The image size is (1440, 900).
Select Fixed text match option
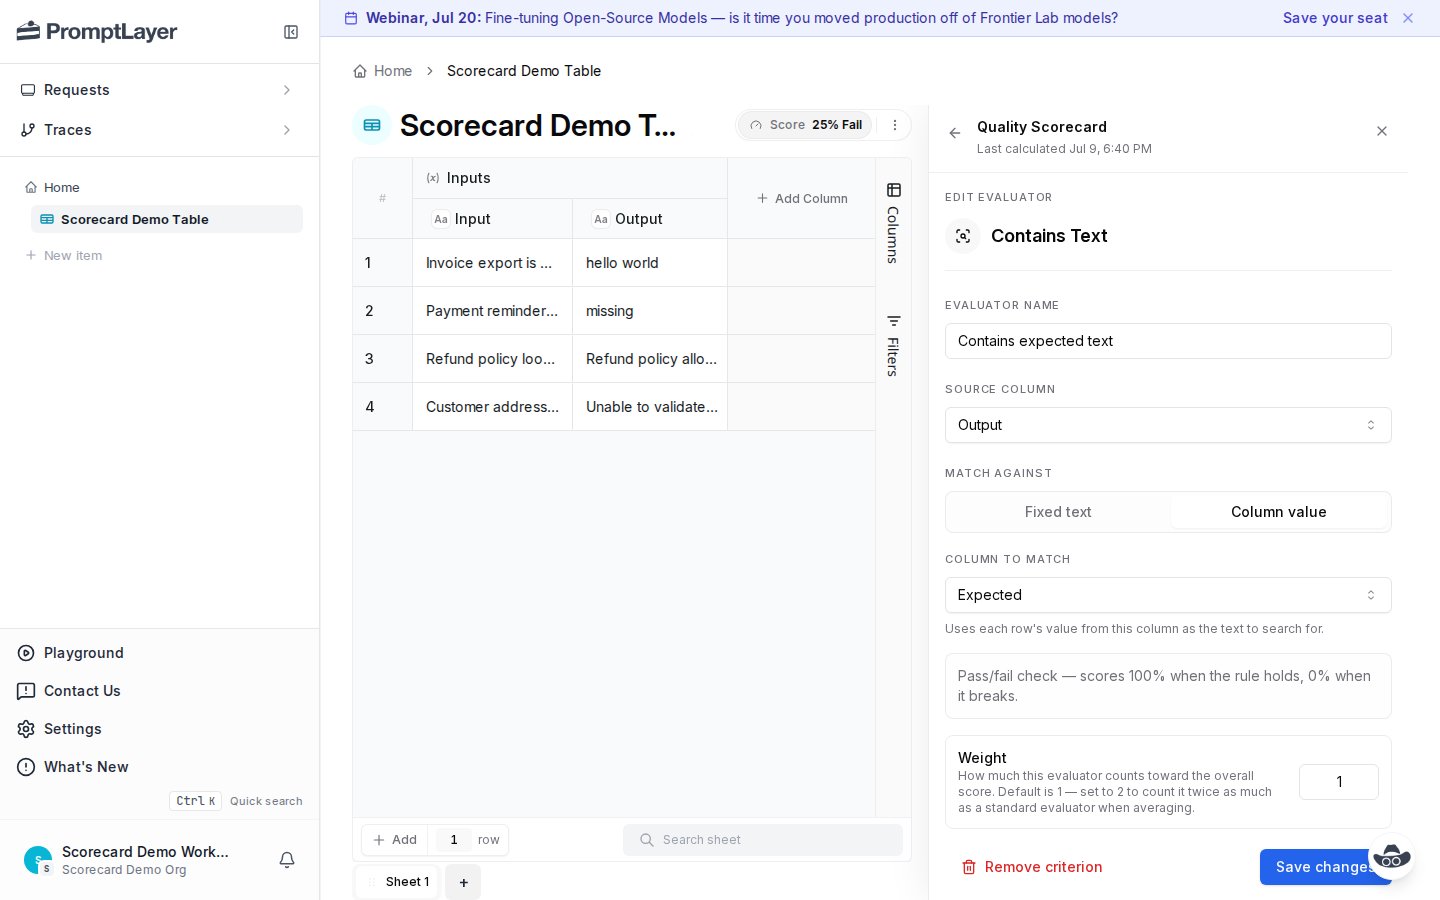tap(1058, 512)
